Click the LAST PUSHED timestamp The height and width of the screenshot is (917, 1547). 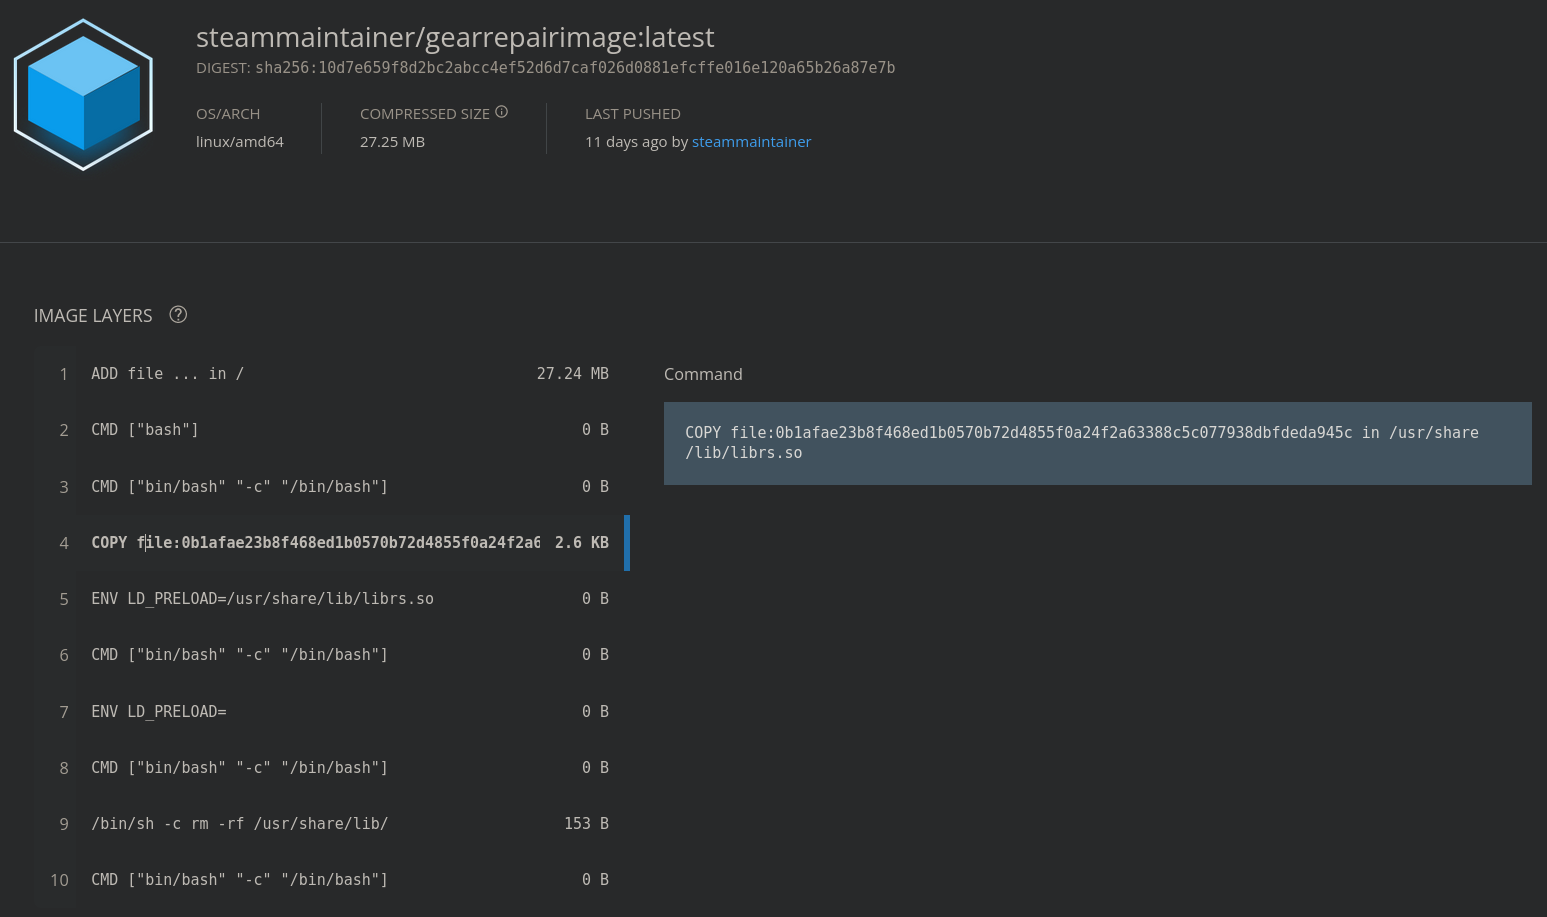pos(626,141)
